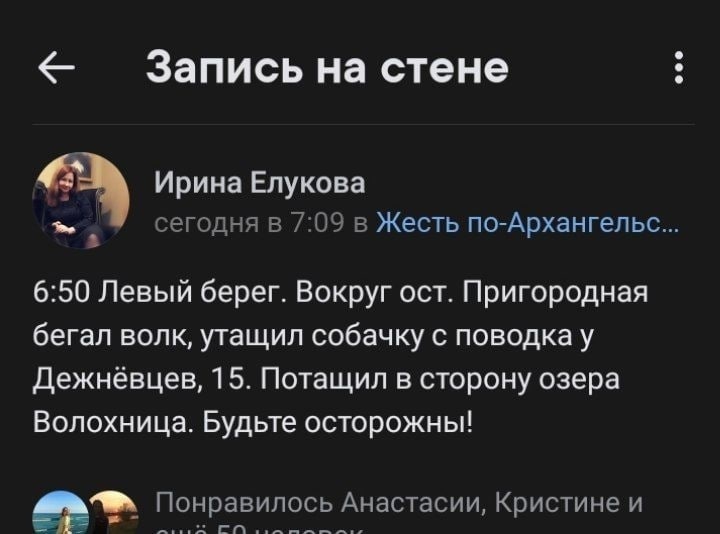Open the Жесть по-Архангельс… community link
The width and height of the screenshot is (720, 534).
[527, 223]
